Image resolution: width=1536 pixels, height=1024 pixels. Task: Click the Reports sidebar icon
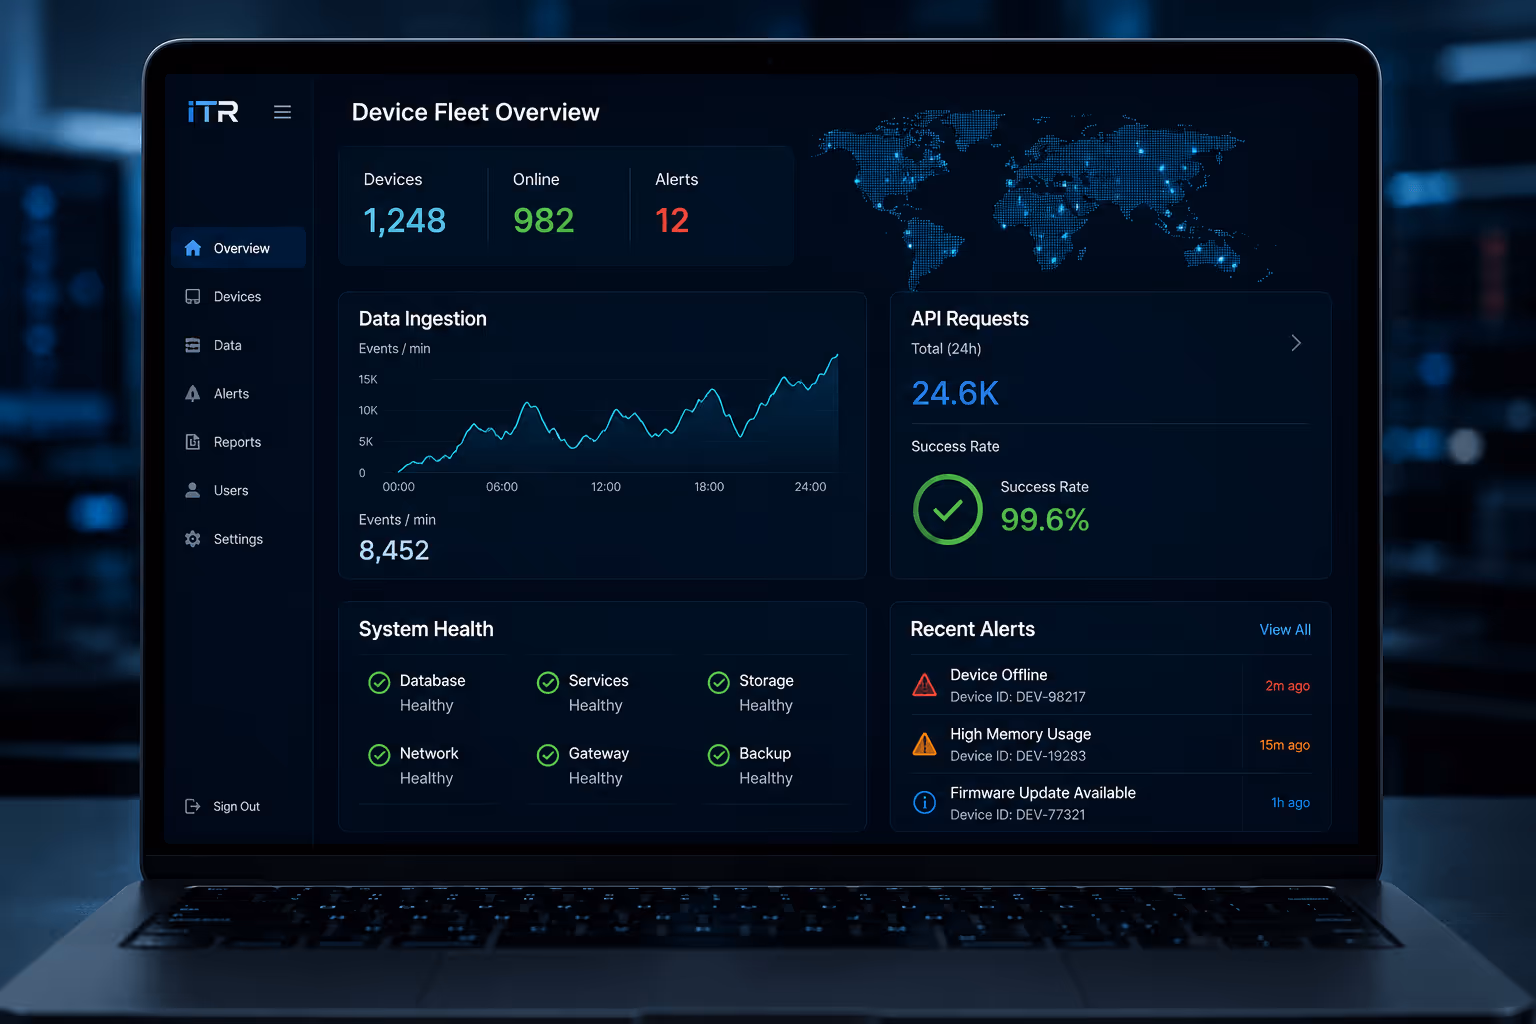tap(193, 442)
